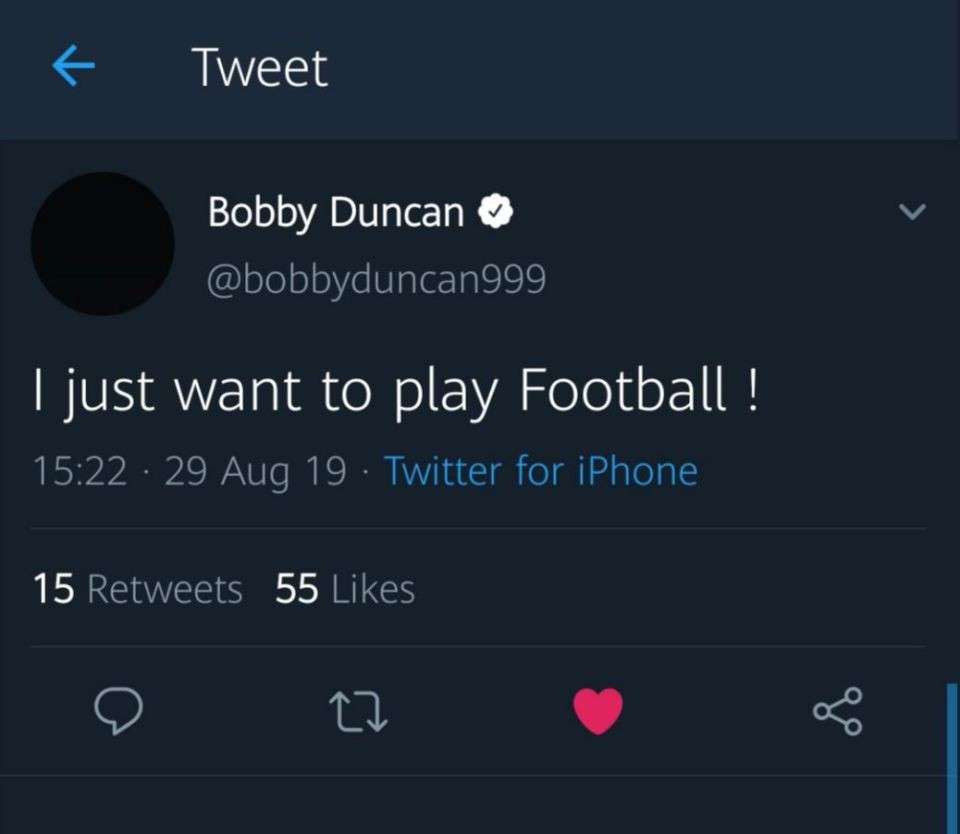View the 55 Likes list
The image size is (960, 834).
[345, 589]
